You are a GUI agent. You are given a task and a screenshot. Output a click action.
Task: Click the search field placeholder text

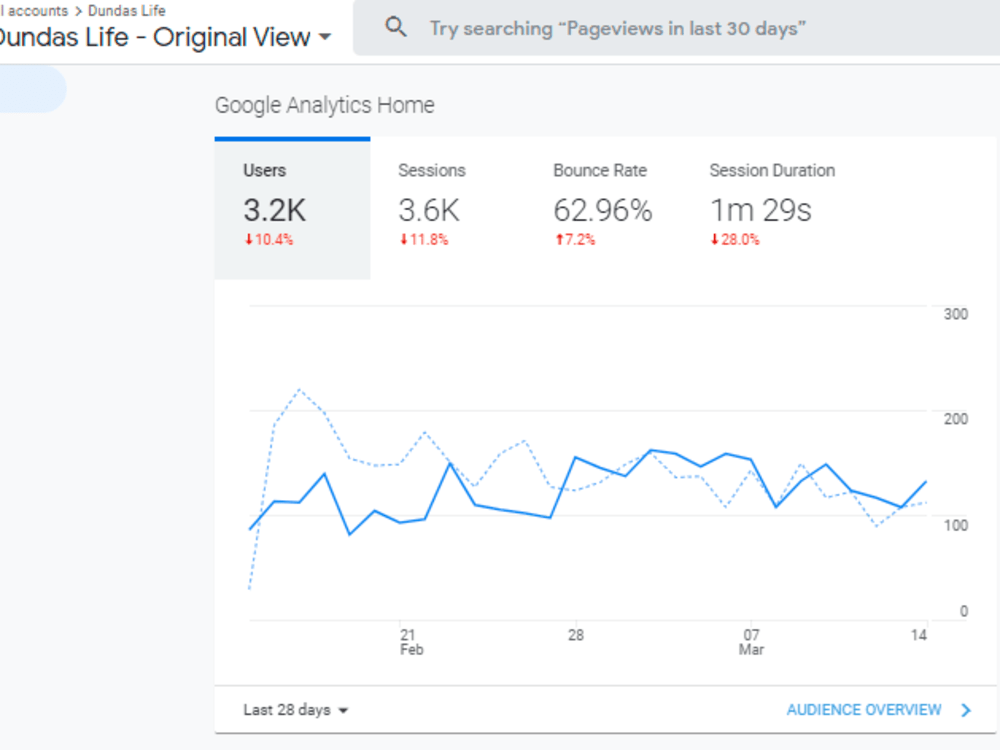pyautogui.click(x=617, y=29)
